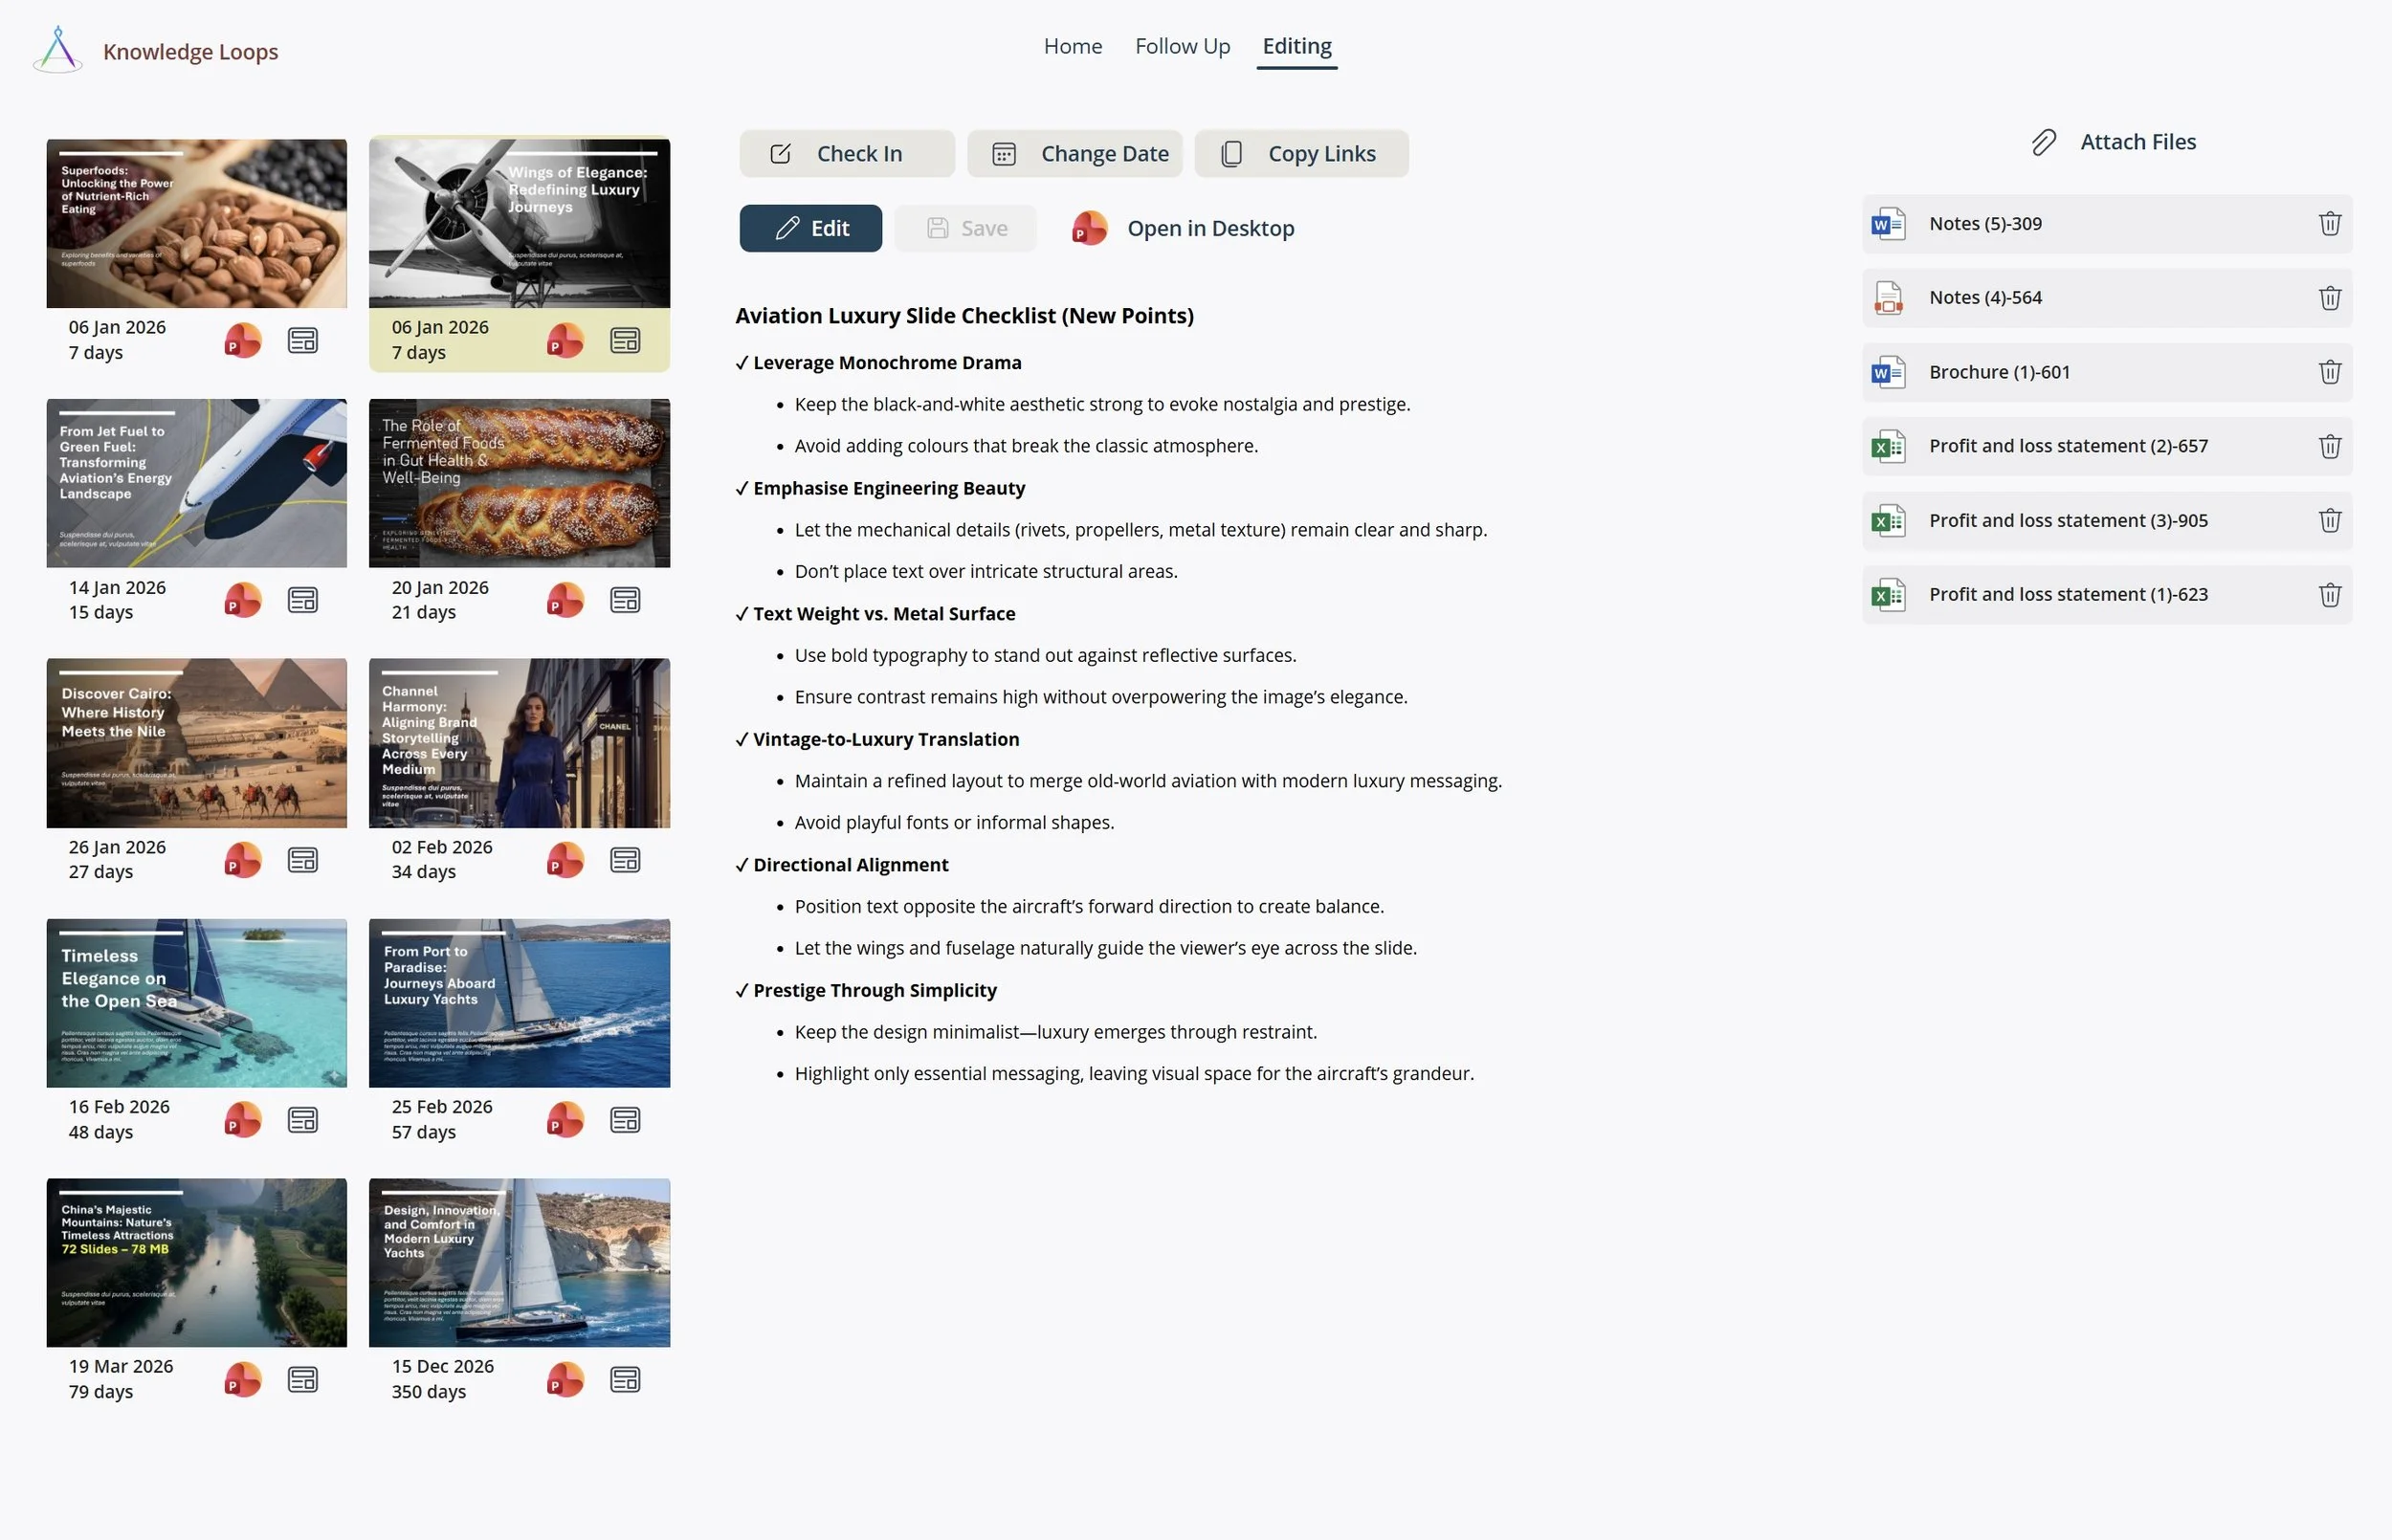Switch to the Follow Up tab
This screenshot has height=1540, width=2392.
(1182, 46)
